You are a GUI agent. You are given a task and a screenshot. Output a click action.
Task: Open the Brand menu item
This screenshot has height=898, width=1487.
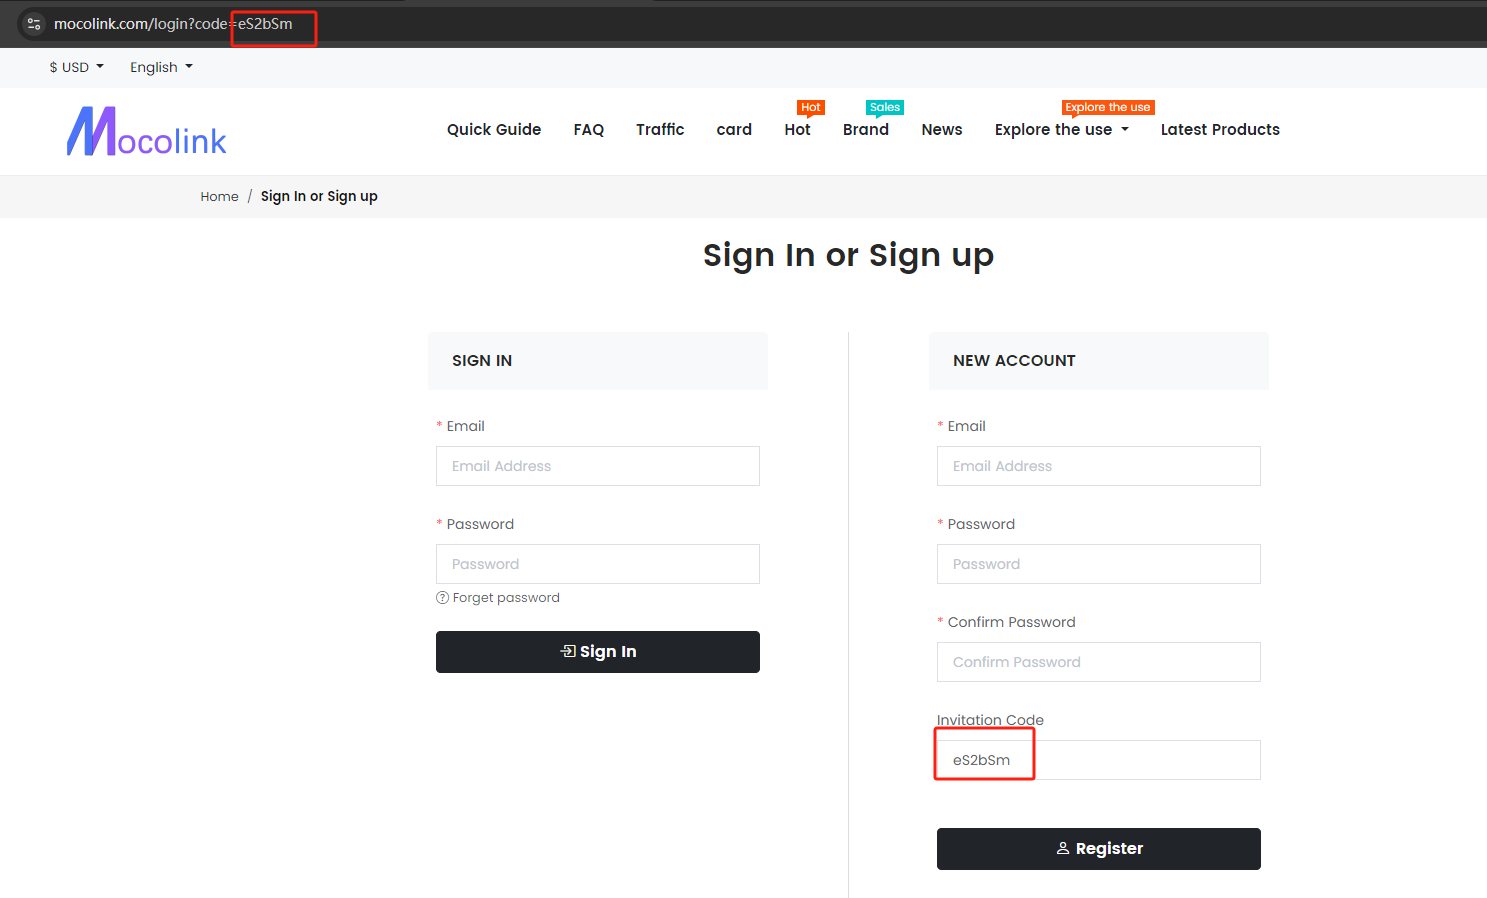point(865,130)
